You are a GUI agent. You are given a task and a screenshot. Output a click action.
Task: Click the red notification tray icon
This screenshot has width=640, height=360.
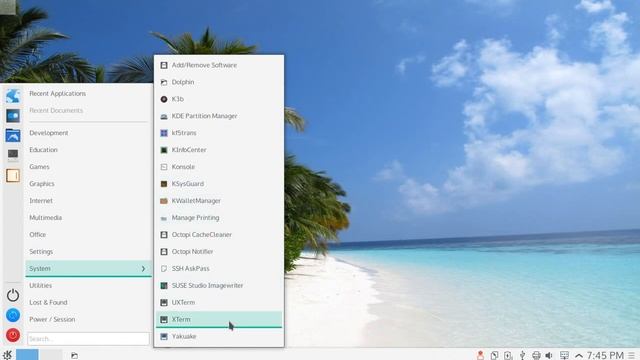click(480, 355)
